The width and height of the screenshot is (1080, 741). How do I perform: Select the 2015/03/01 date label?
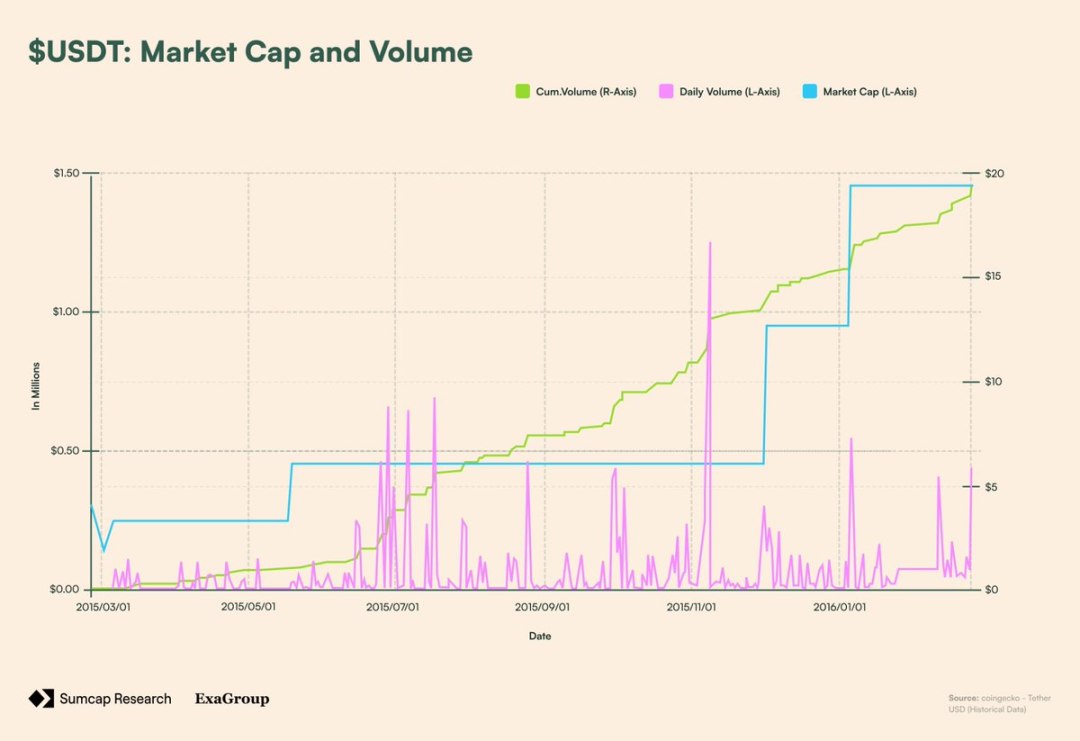103,606
